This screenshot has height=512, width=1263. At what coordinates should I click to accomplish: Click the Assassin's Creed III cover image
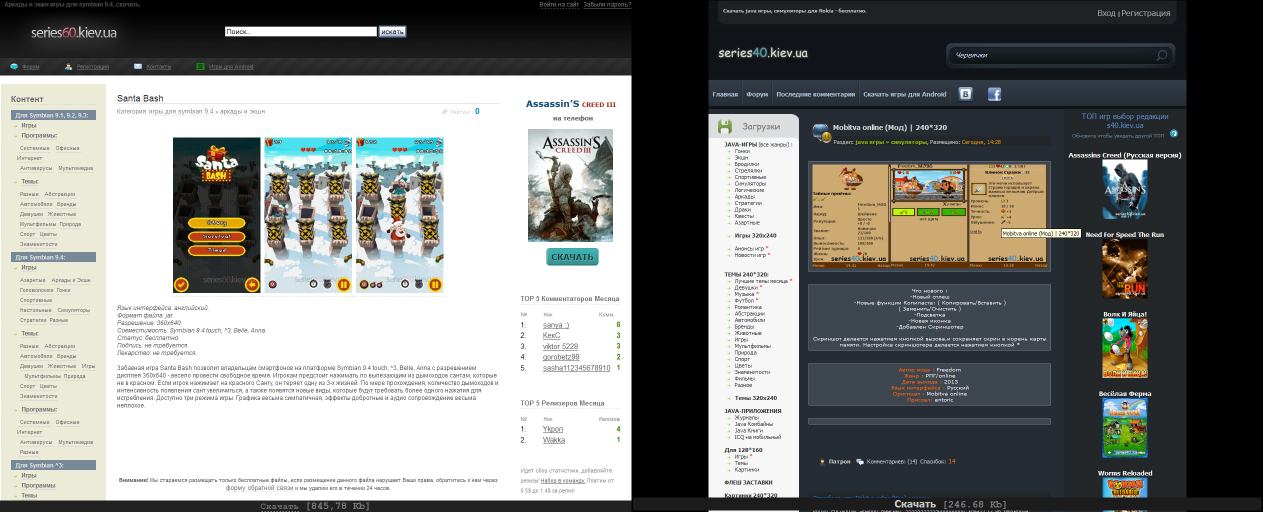click(570, 185)
